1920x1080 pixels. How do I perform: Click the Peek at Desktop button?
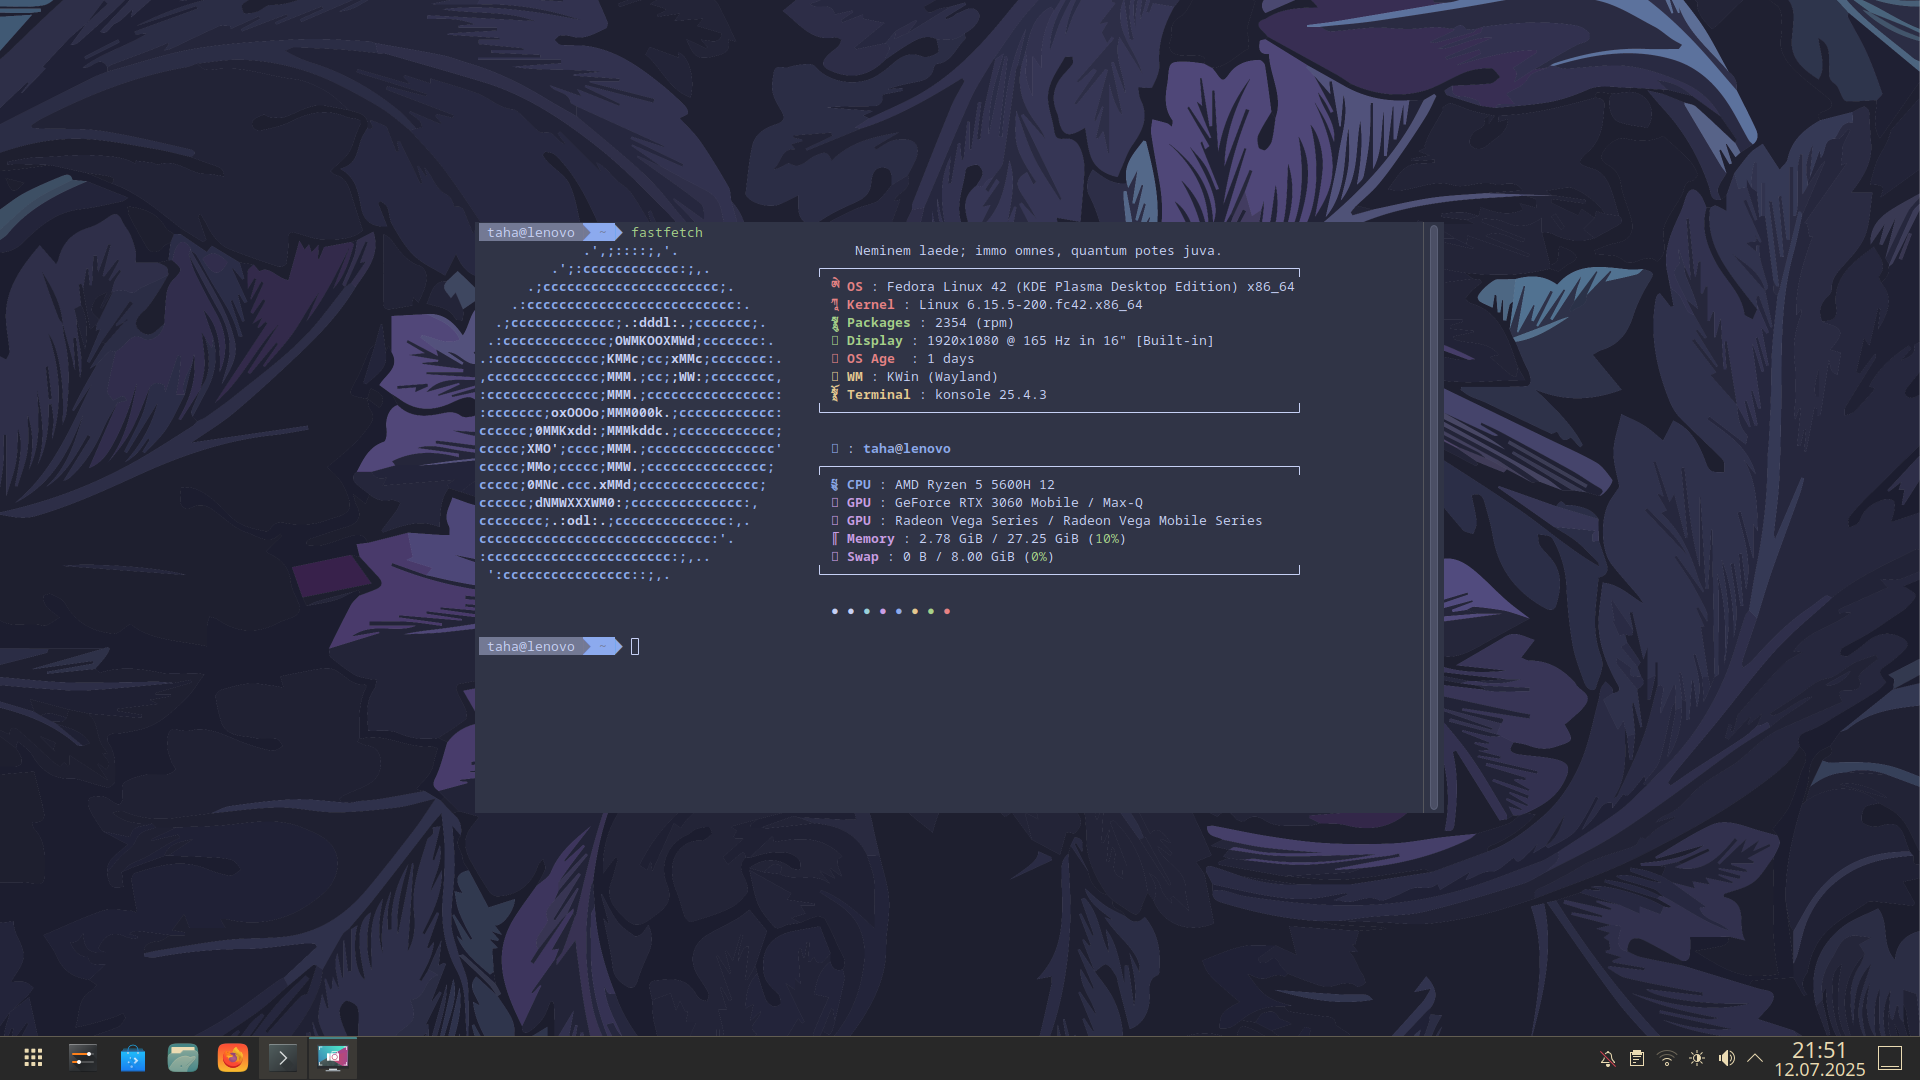1890,1058
